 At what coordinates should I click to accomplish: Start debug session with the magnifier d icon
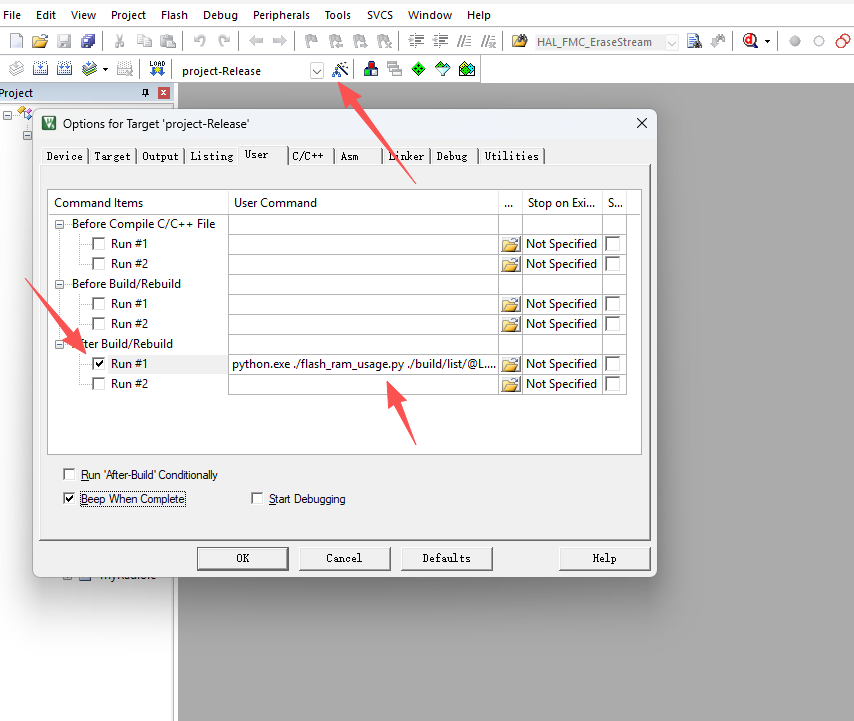tap(750, 41)
